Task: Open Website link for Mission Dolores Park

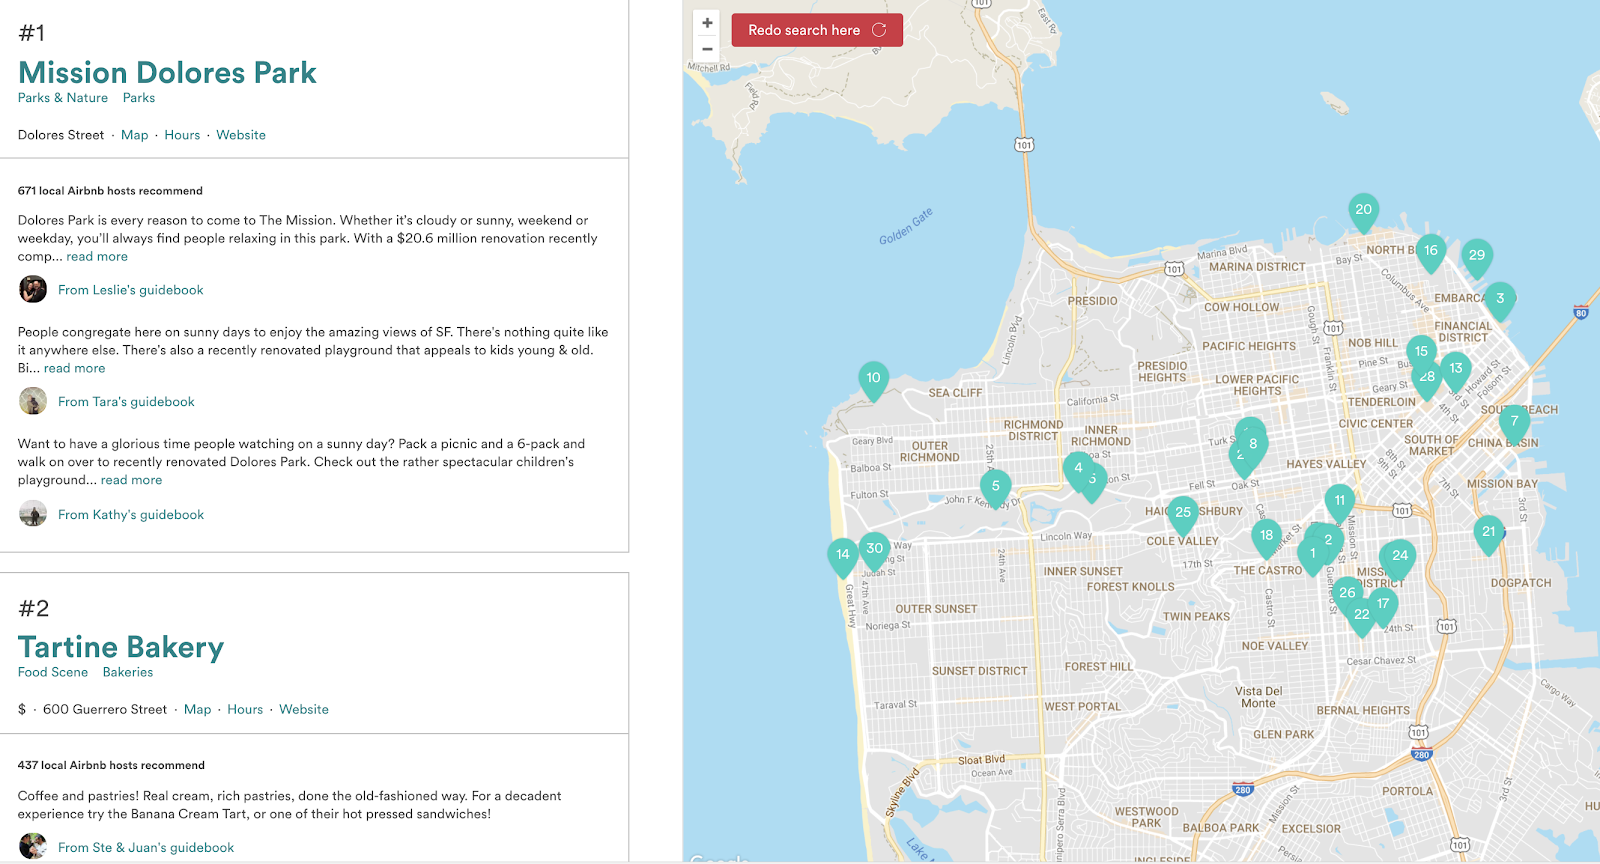Action: tap(241, 135)
